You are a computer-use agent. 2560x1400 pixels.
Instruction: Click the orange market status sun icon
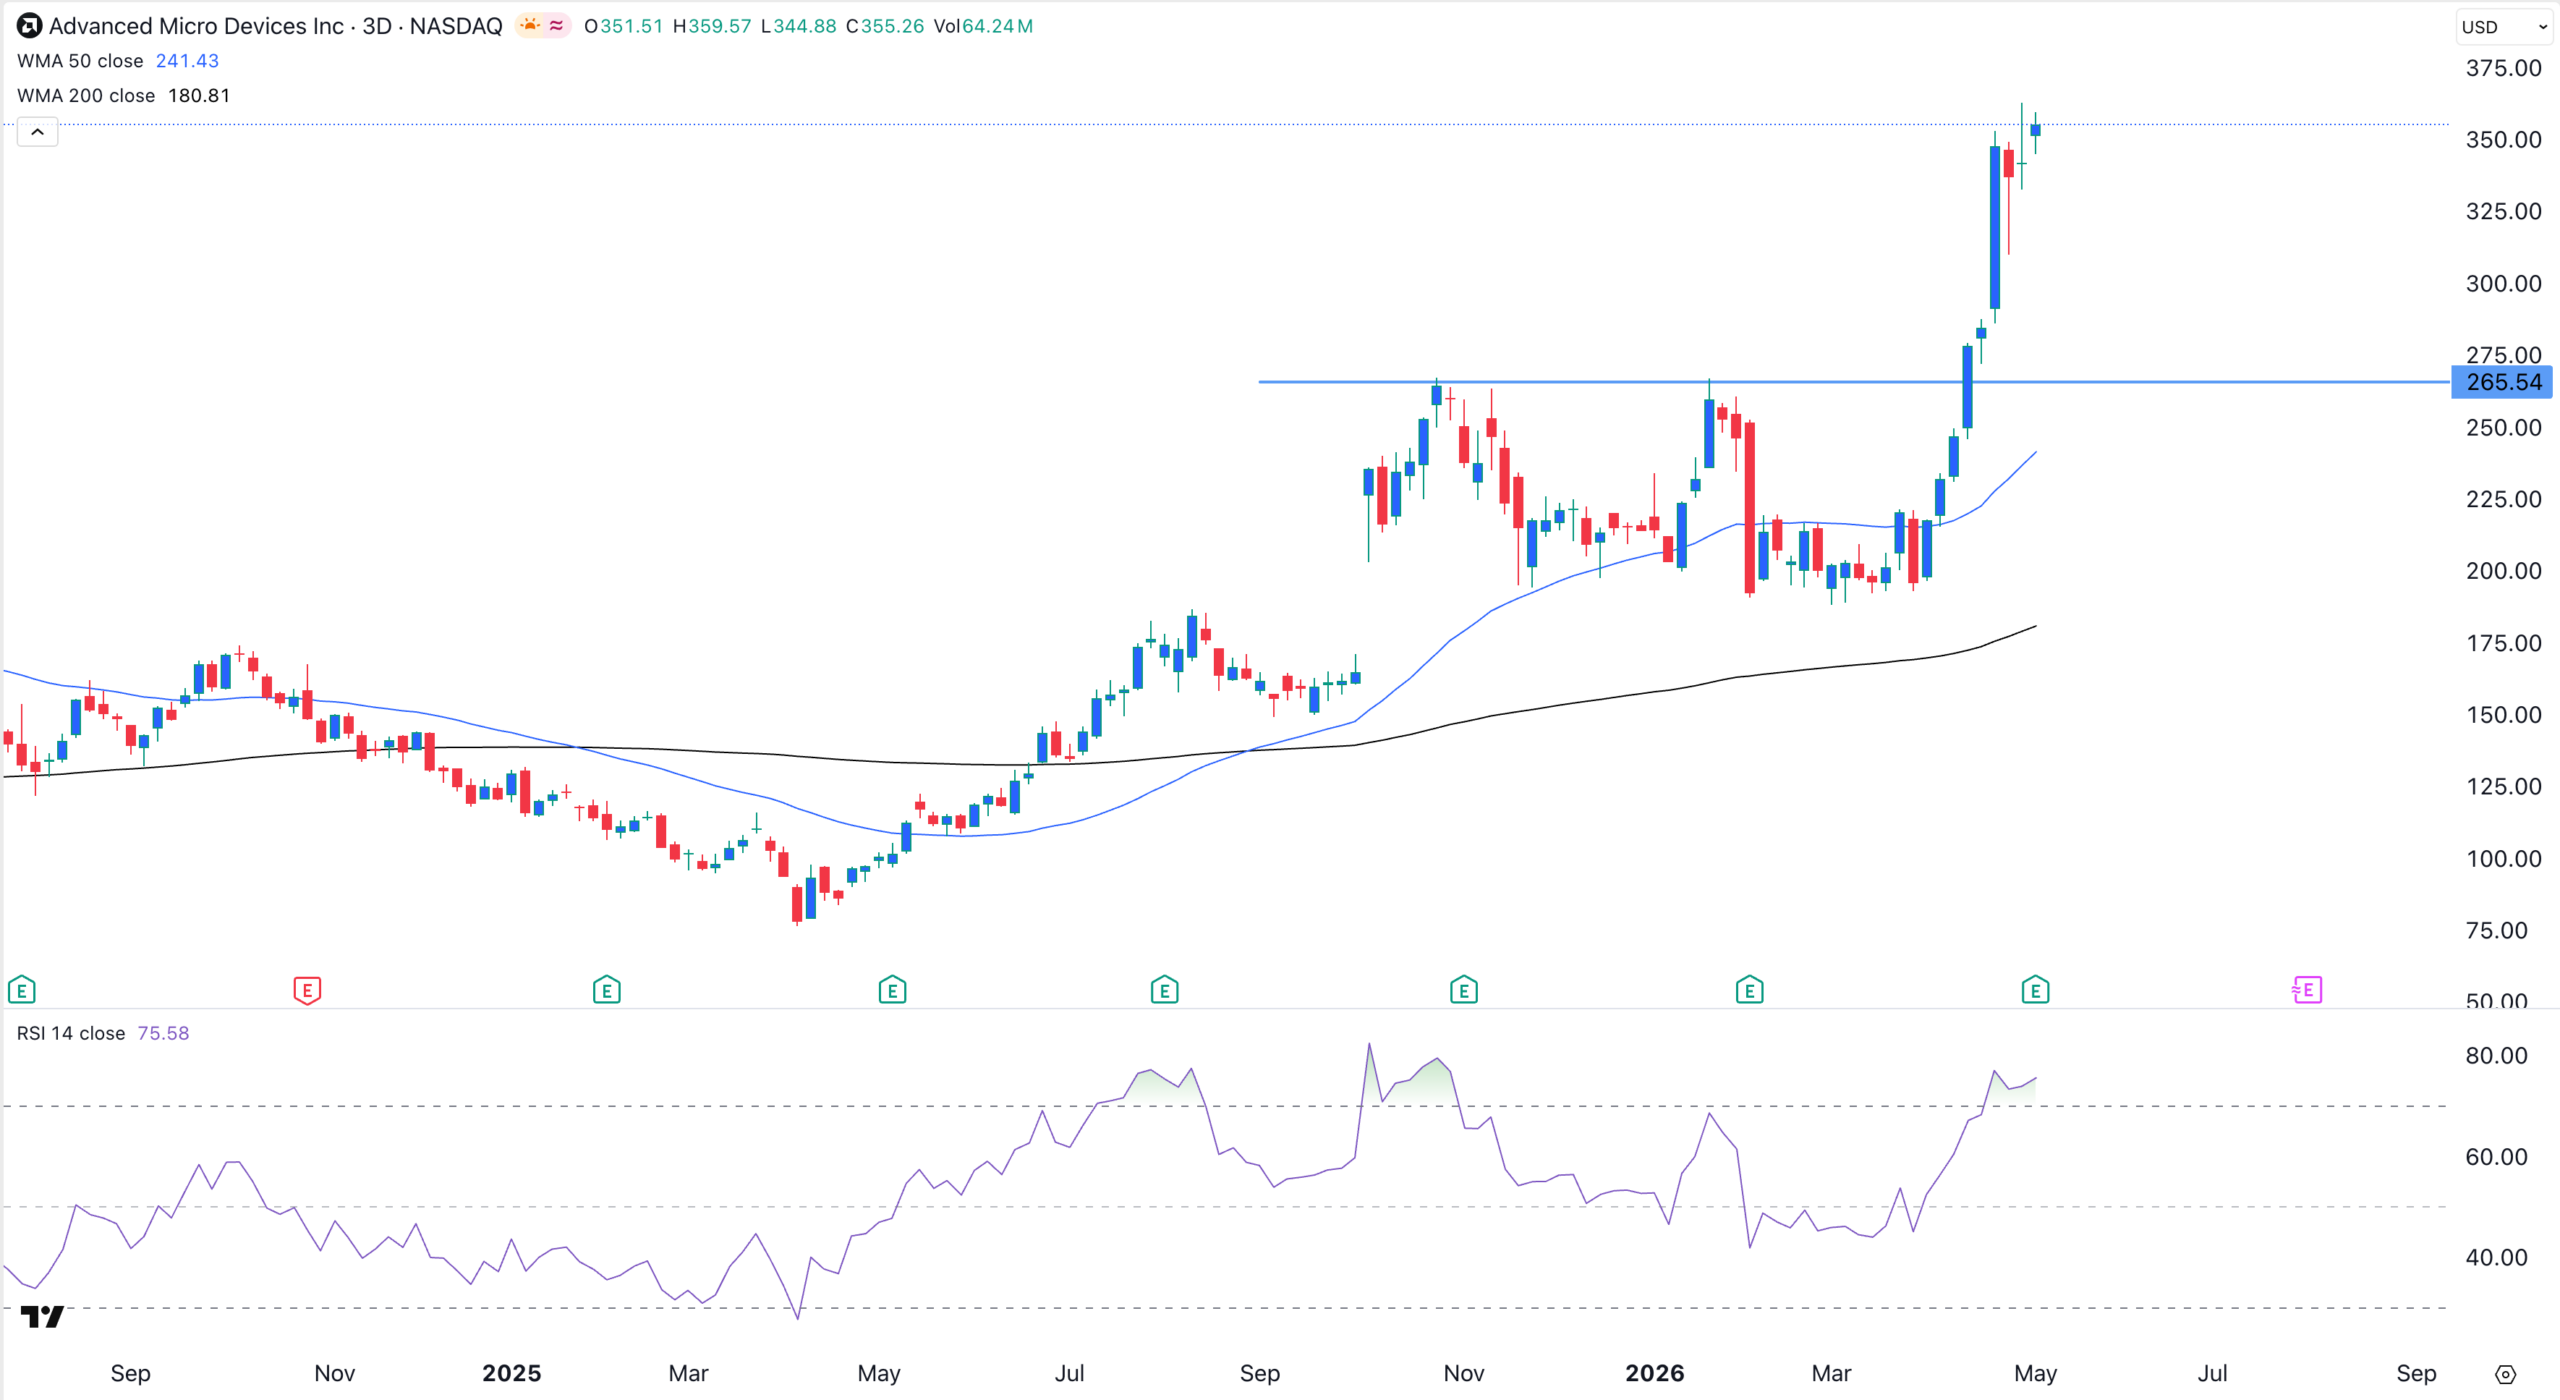529,26
